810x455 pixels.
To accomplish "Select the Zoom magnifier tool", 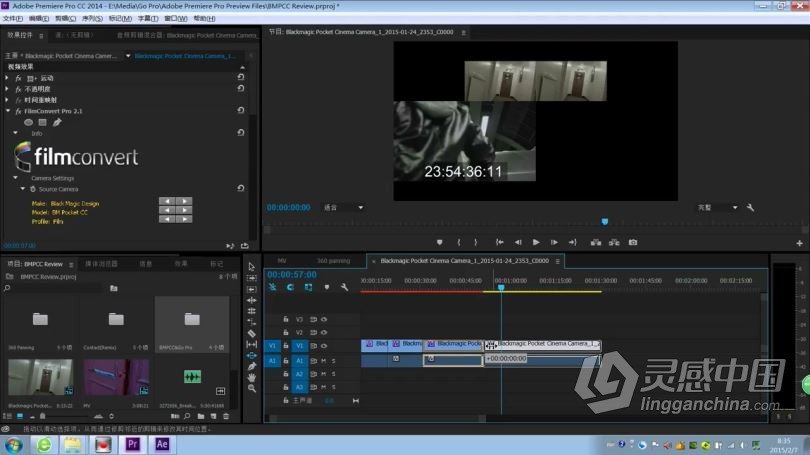I will click(x=252, y=388).
